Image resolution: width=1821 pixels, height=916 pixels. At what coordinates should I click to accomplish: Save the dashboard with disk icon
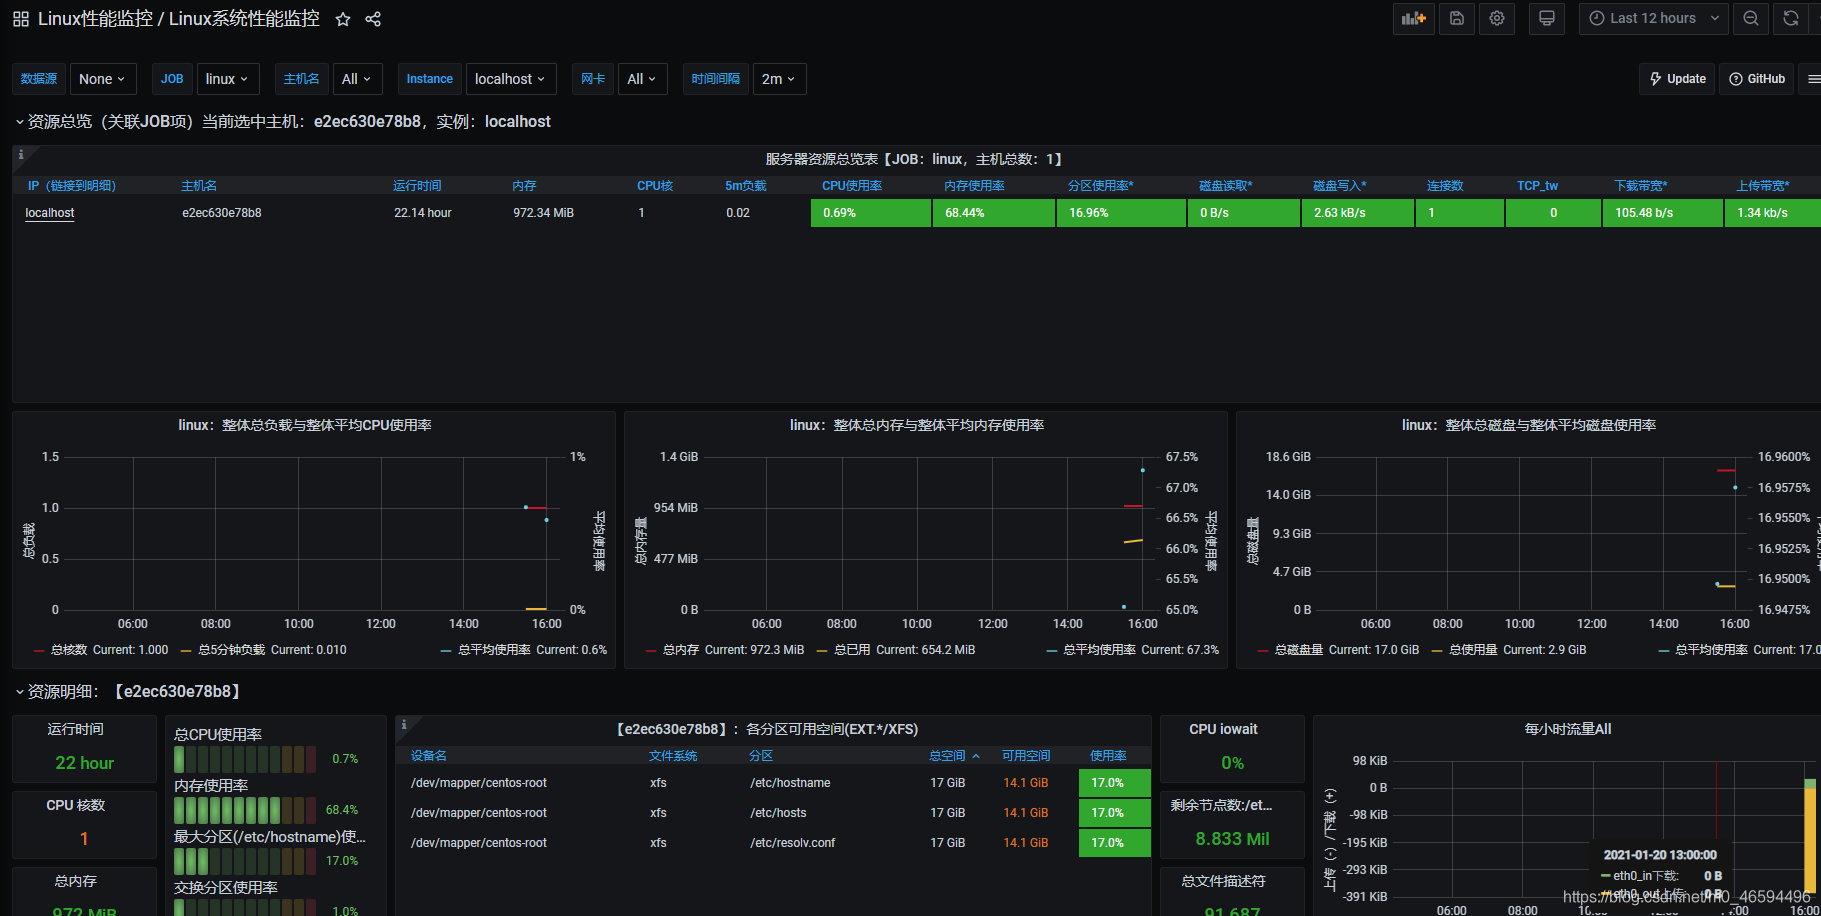pyautogui.click(x=1457, y=18)
